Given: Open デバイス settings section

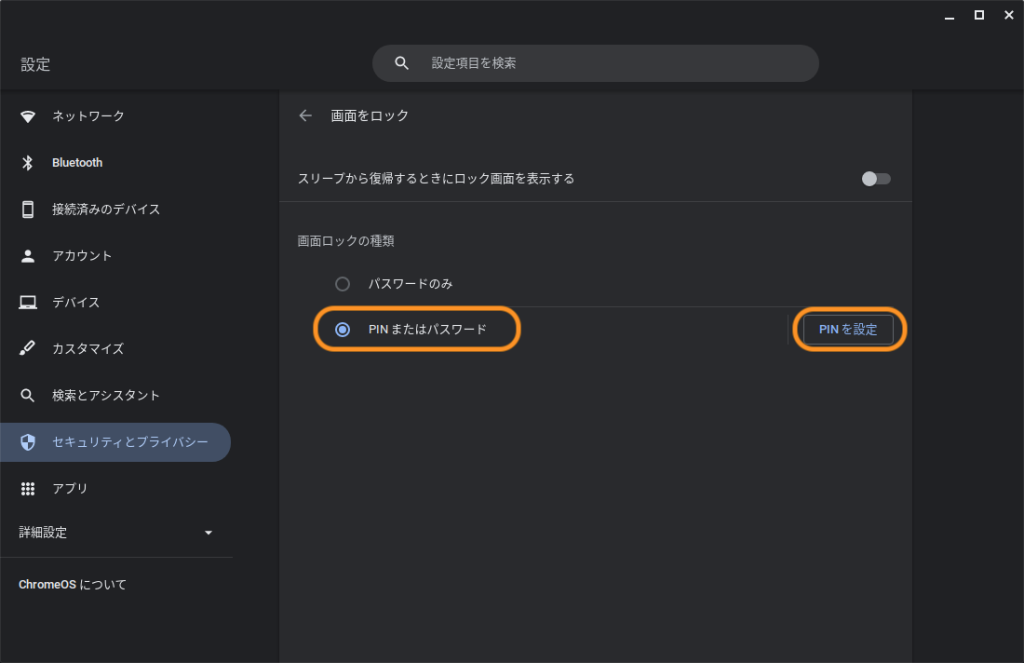Looking at the screenshot, I should click(x=76, y=302).
